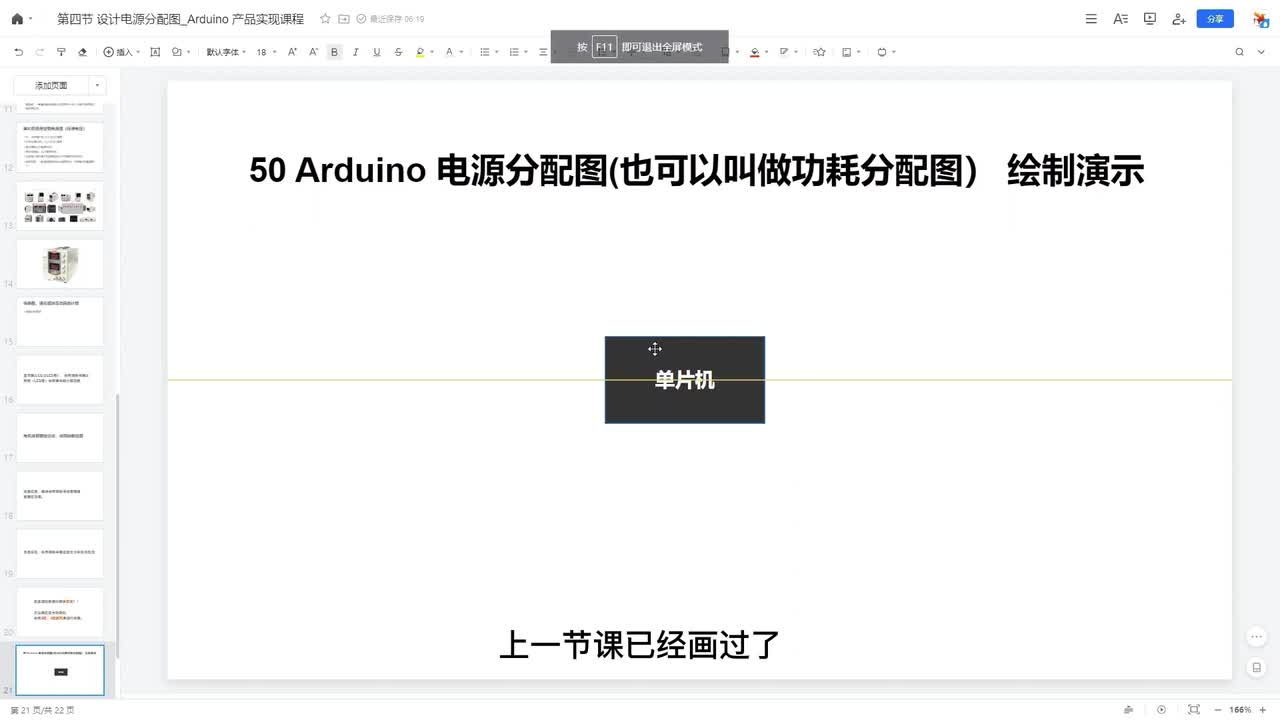The height and width of the screenshot is (720, 1280).
Task: Undo the last action
Action: pyautogui.click(x=18, y=52)
